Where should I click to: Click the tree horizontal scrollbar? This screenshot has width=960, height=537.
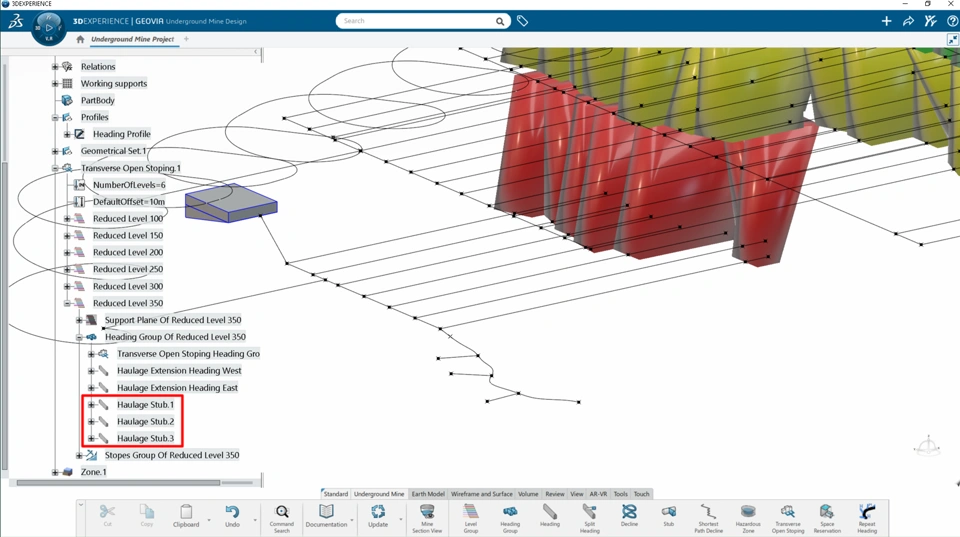(x=118, y=483)
